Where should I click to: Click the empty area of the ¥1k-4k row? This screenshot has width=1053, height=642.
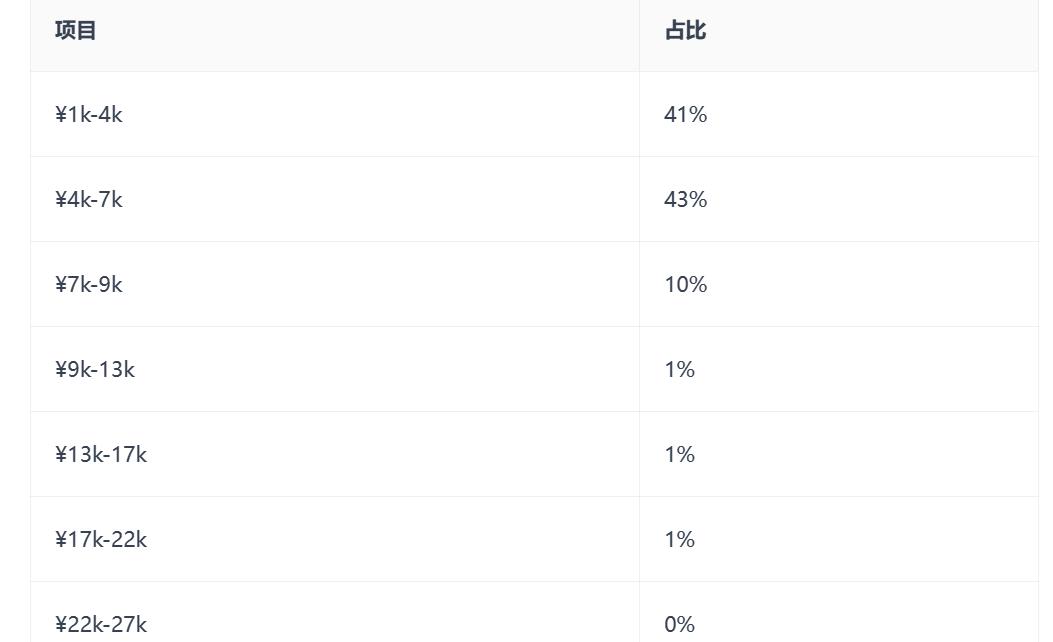pyautogui.click(x=376, y=114)
